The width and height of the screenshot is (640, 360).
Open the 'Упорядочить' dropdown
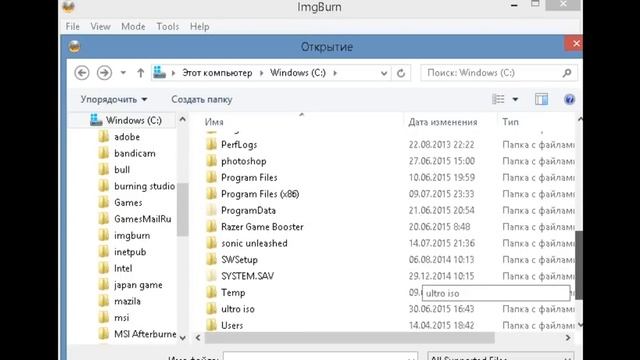click(113, 99)
